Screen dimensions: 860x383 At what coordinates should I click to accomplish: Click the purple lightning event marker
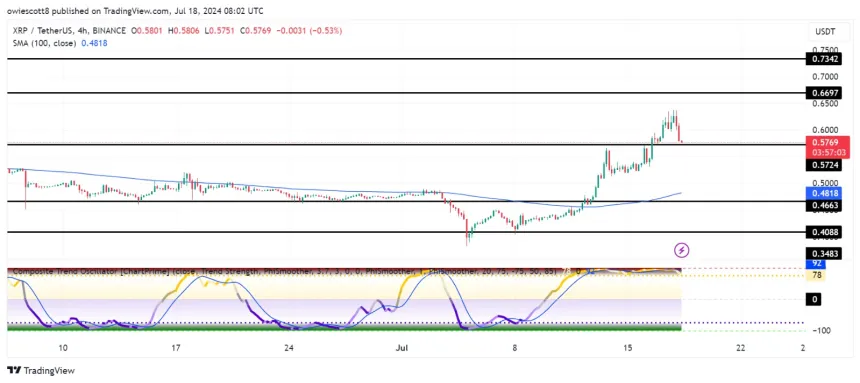click(x=681, y=251)
